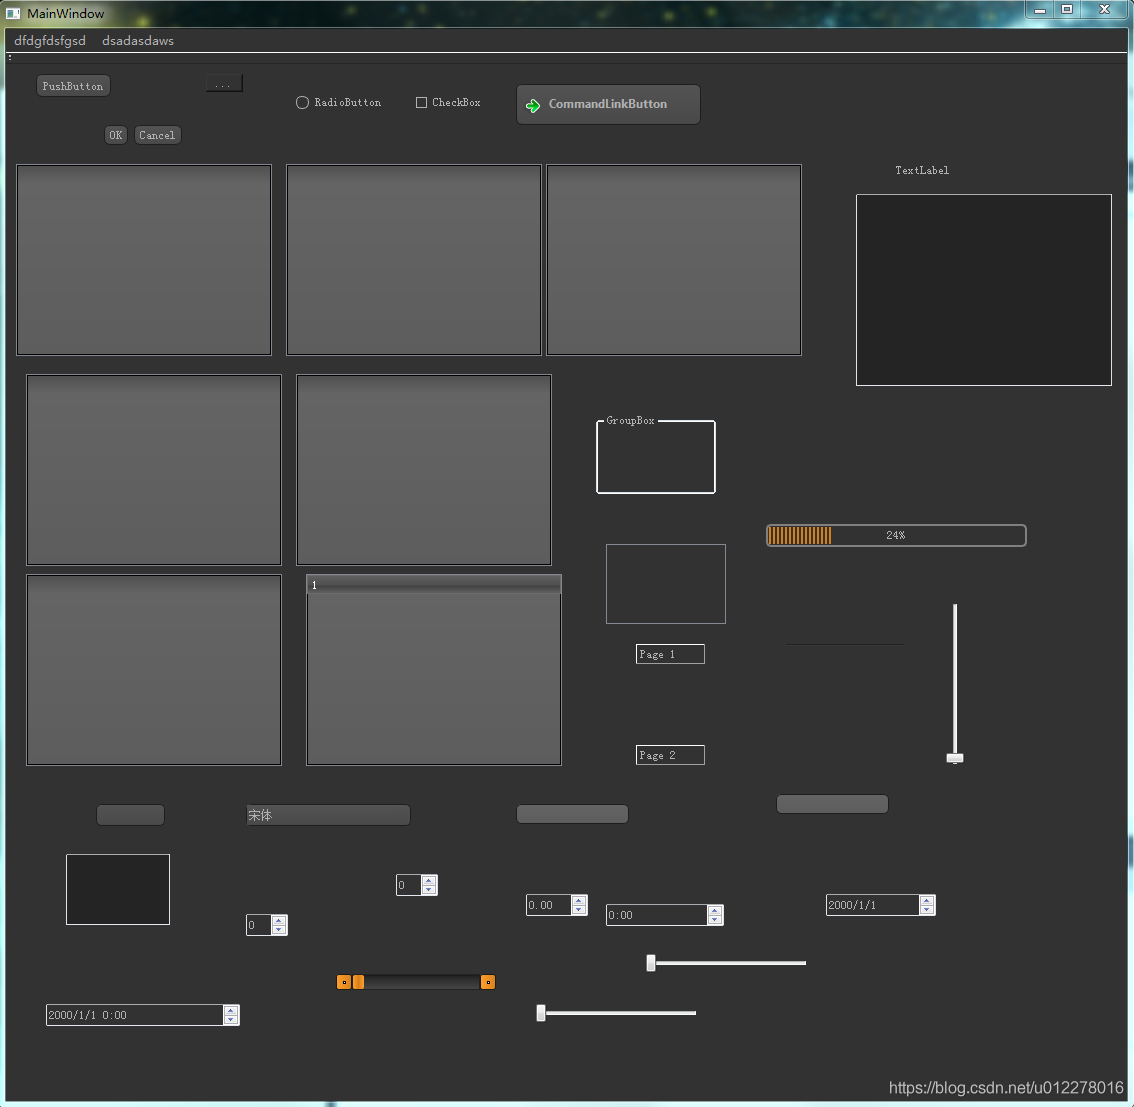
Task: Click the orange left arrow of the horizontal scrollbar
Action: point(344,982)
